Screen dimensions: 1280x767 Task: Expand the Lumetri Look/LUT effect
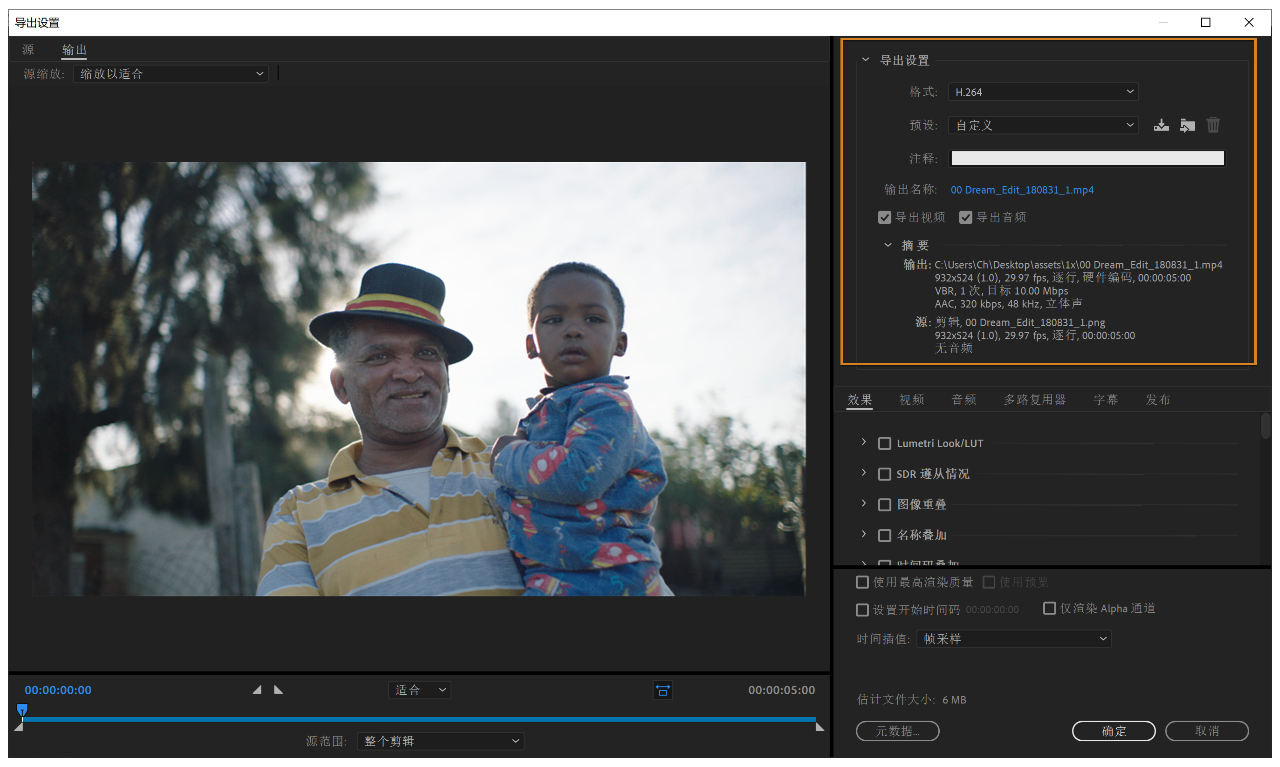(864, 442)
